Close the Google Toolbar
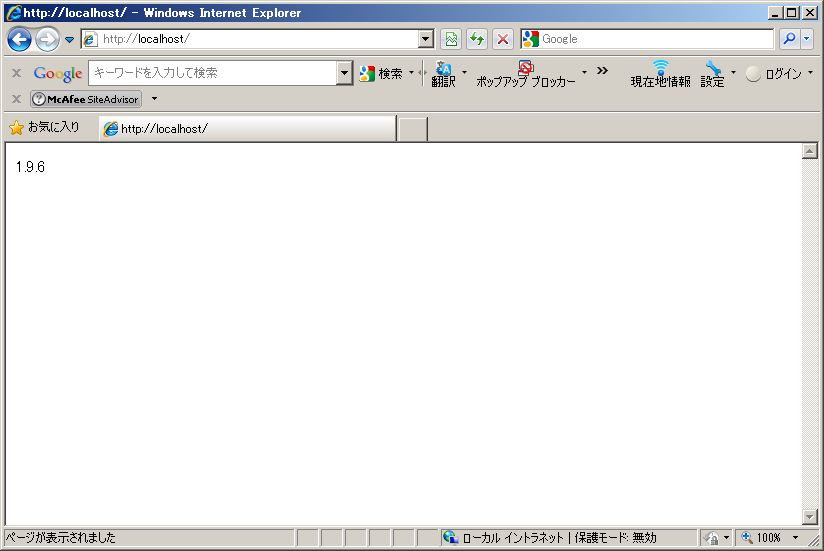824x551 pixels. (x=17, y=73)
